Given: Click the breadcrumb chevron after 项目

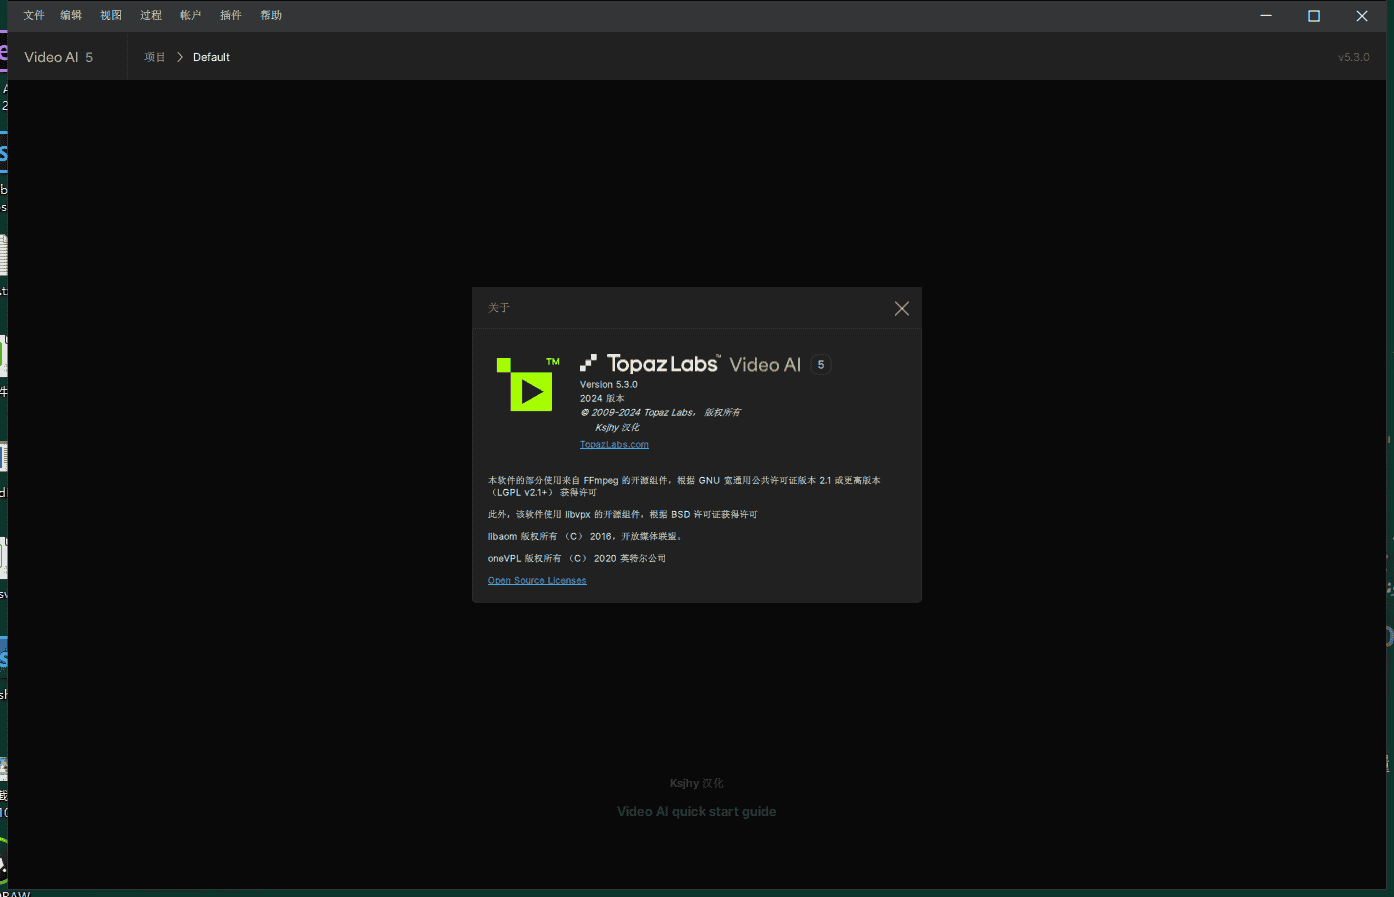Looking at the screenshot, I should pos(180,57).
